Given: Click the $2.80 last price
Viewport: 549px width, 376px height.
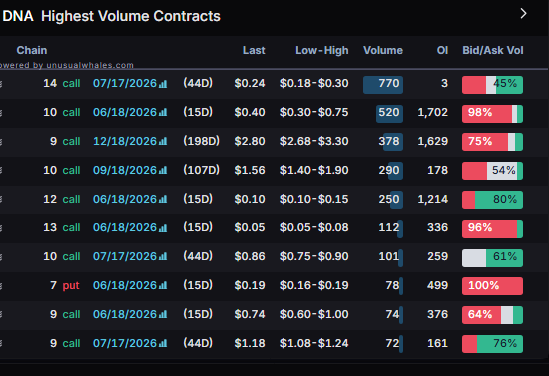Looking at the screenshot, I should [250, 141].
